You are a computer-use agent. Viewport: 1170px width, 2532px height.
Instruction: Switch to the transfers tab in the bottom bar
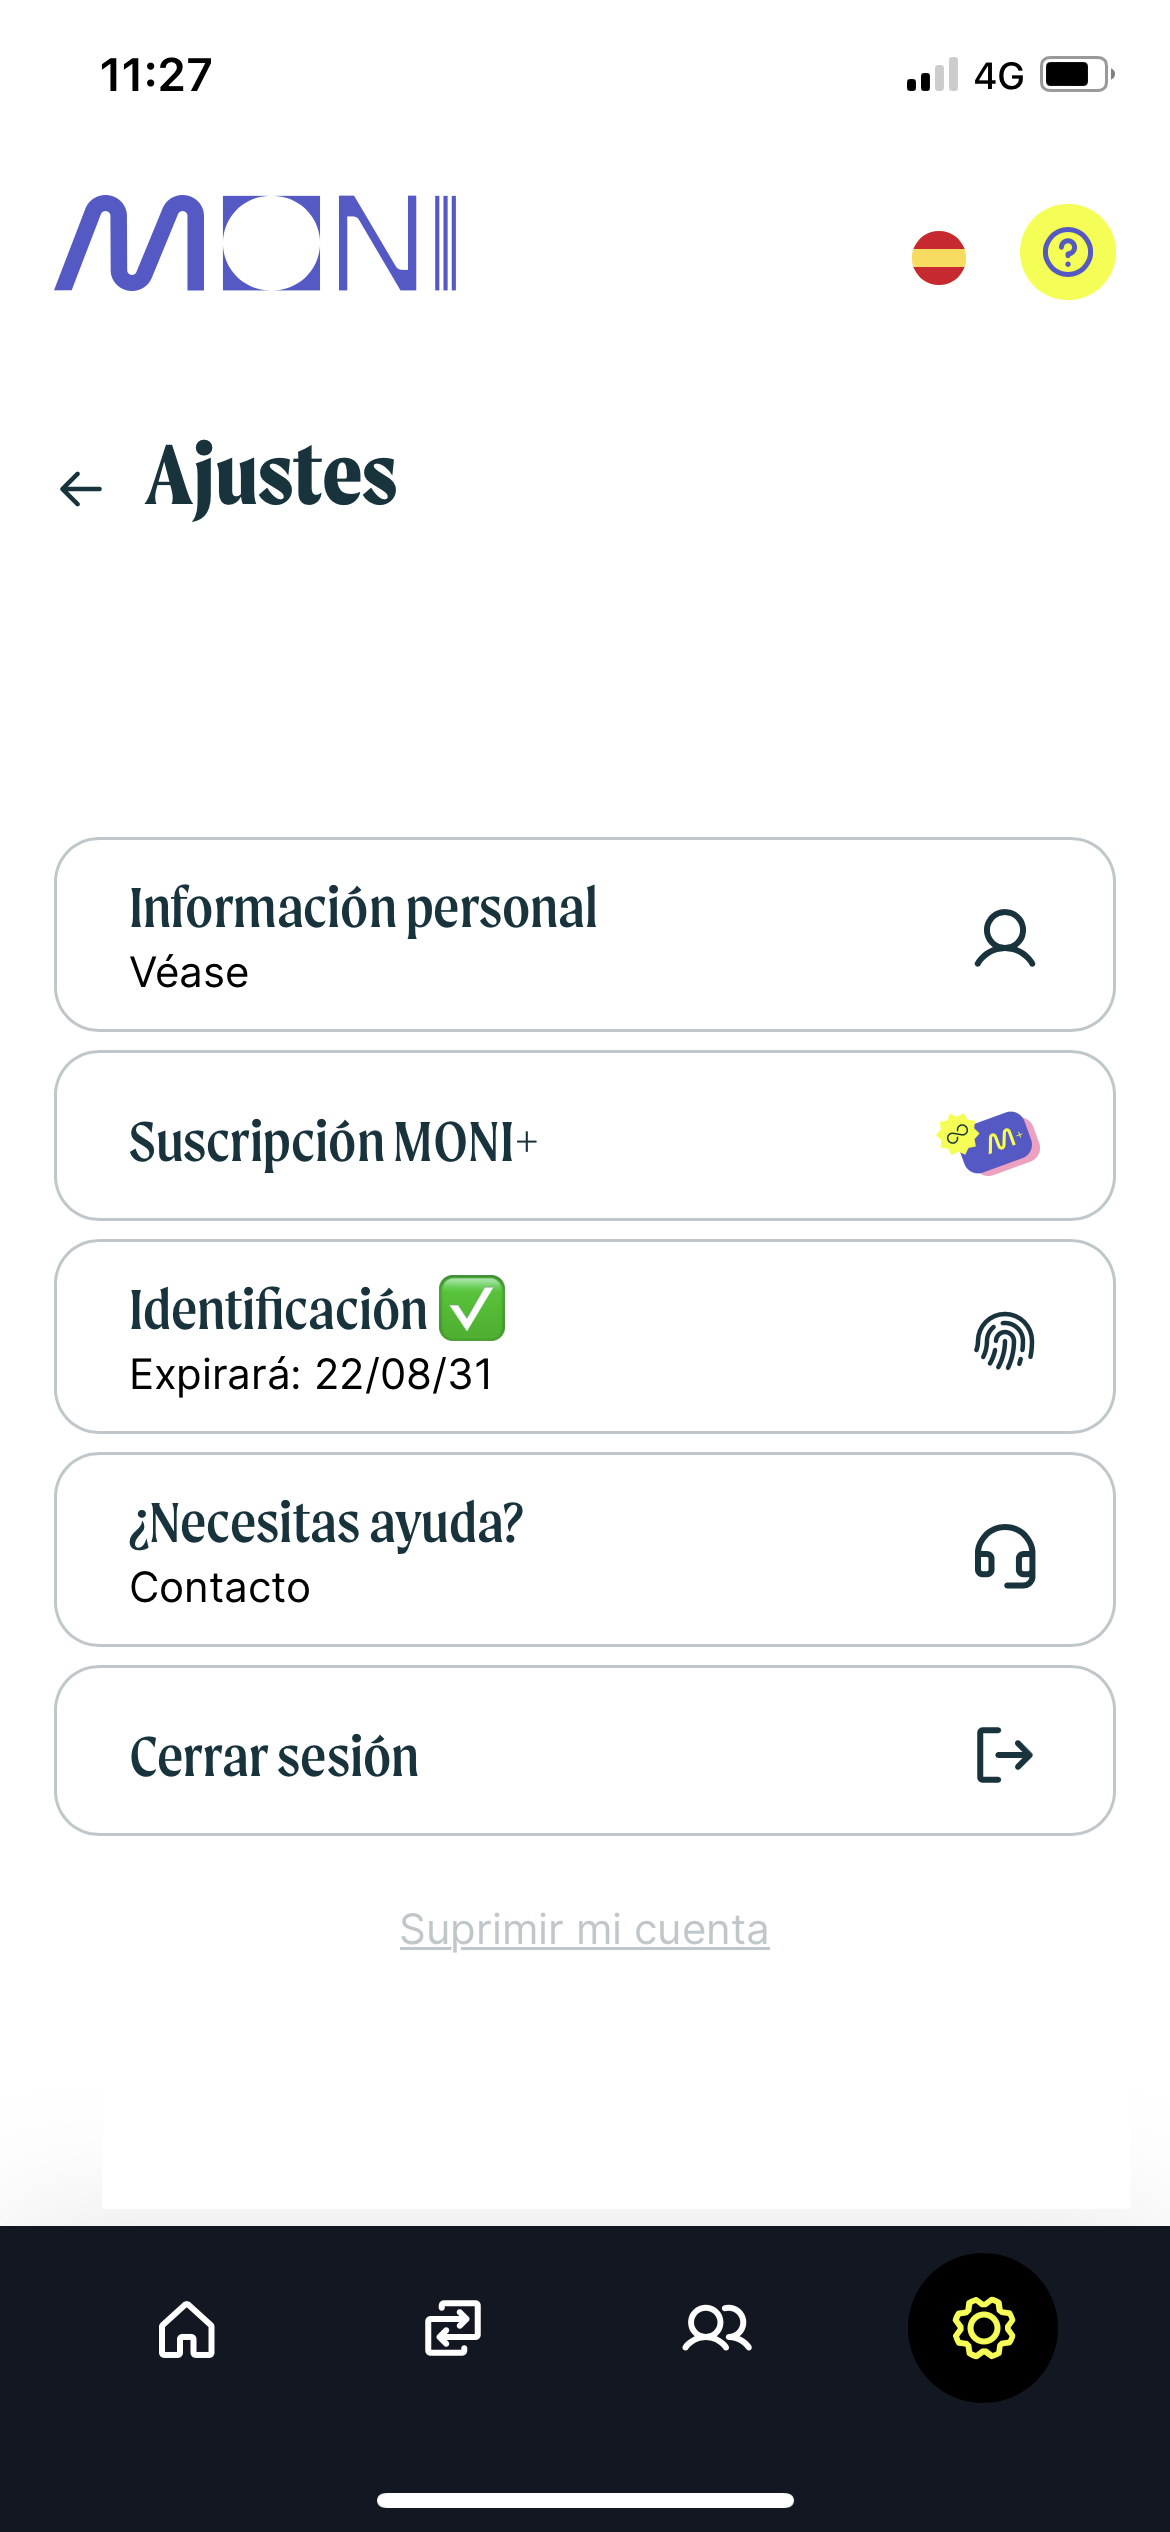(452, 2329)
